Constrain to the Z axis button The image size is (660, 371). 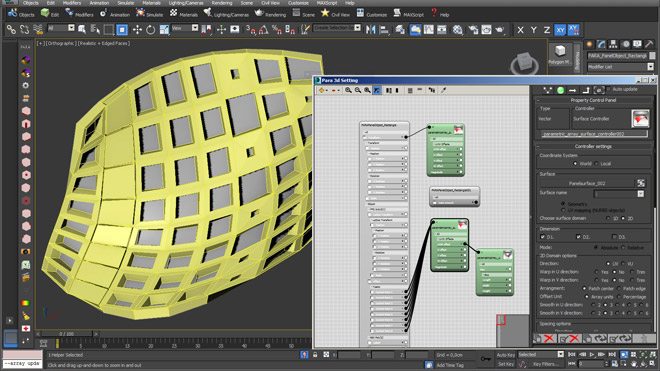click(x=546, y=30)
